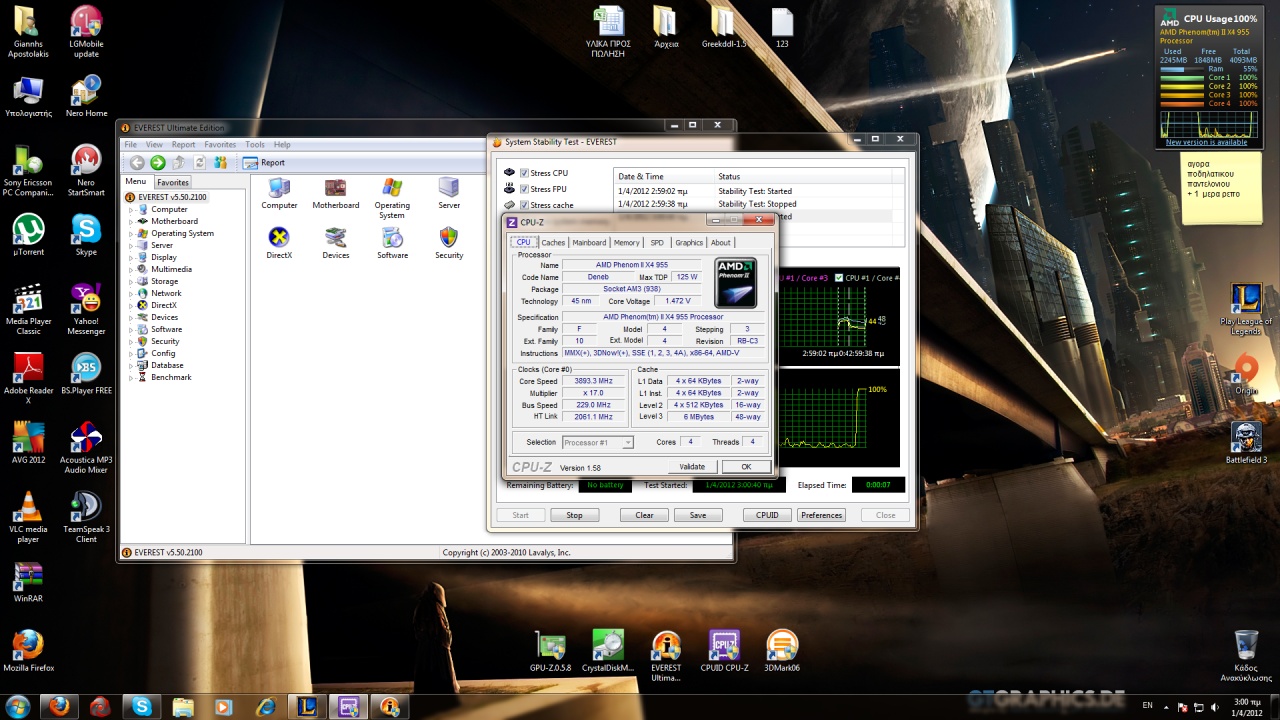This screenshot has height=720, width=1280.
Task: Expand the Motherboard tree node
Action: [131, 222]
